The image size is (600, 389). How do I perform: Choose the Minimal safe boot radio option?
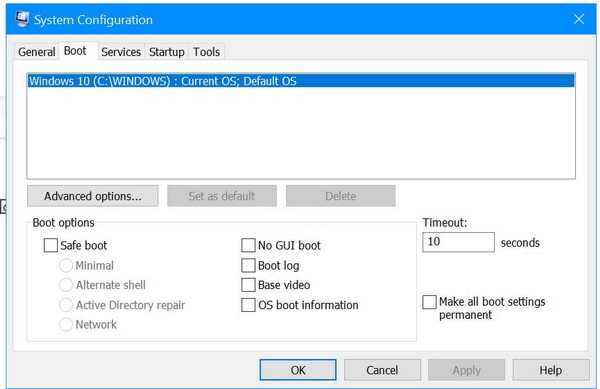coord(66,265)
